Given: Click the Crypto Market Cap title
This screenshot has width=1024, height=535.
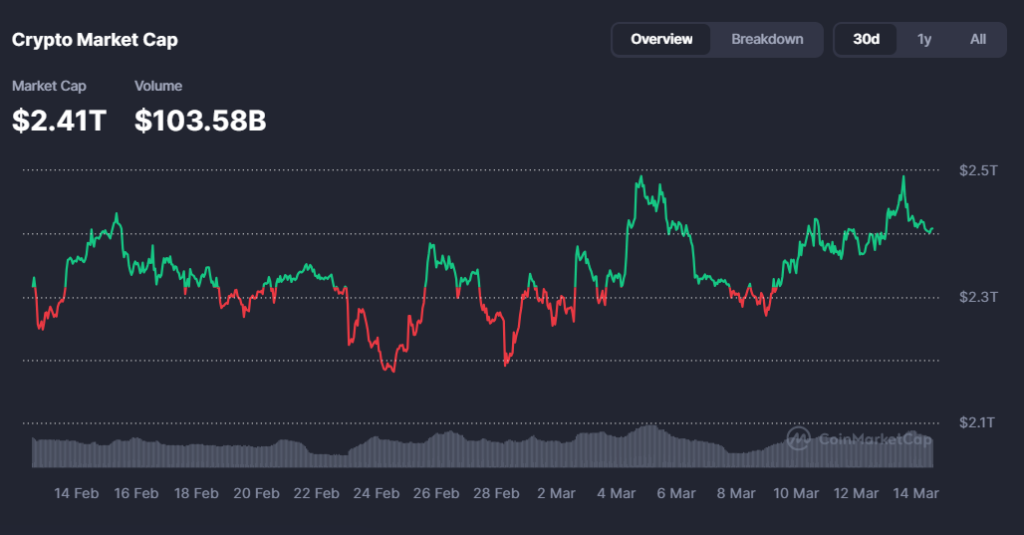Looking at the screenshot, I should coord(95,40).
